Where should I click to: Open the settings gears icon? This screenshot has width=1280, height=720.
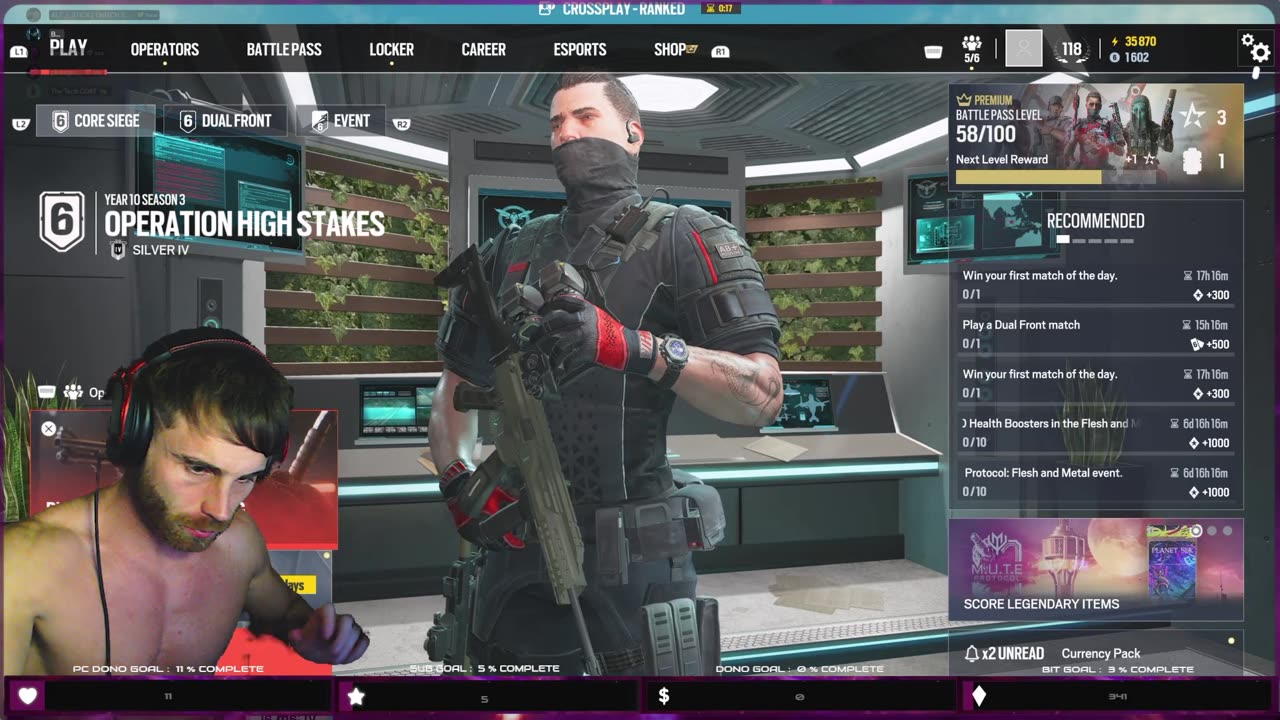(x=1255, y=47)
